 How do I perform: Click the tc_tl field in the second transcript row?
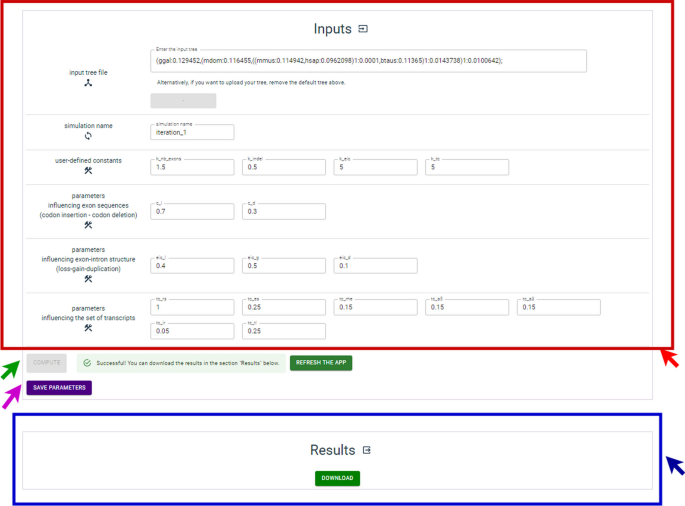pyautogui.click(x=284, y=331)
